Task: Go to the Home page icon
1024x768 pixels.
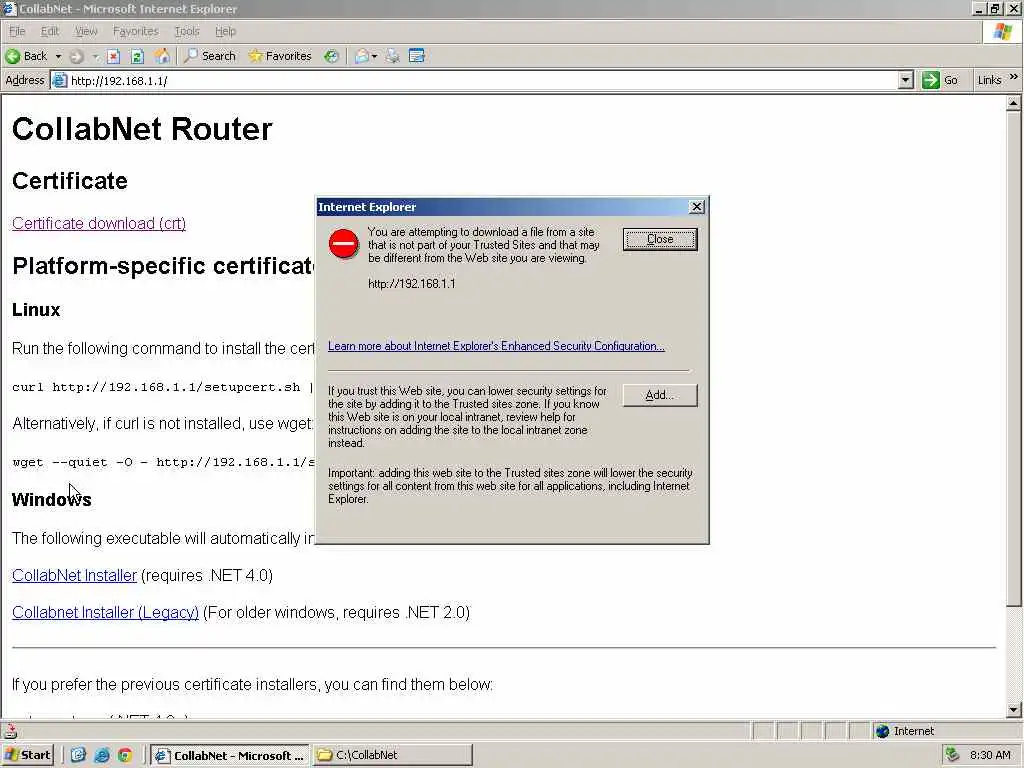Action: (161, 56)
